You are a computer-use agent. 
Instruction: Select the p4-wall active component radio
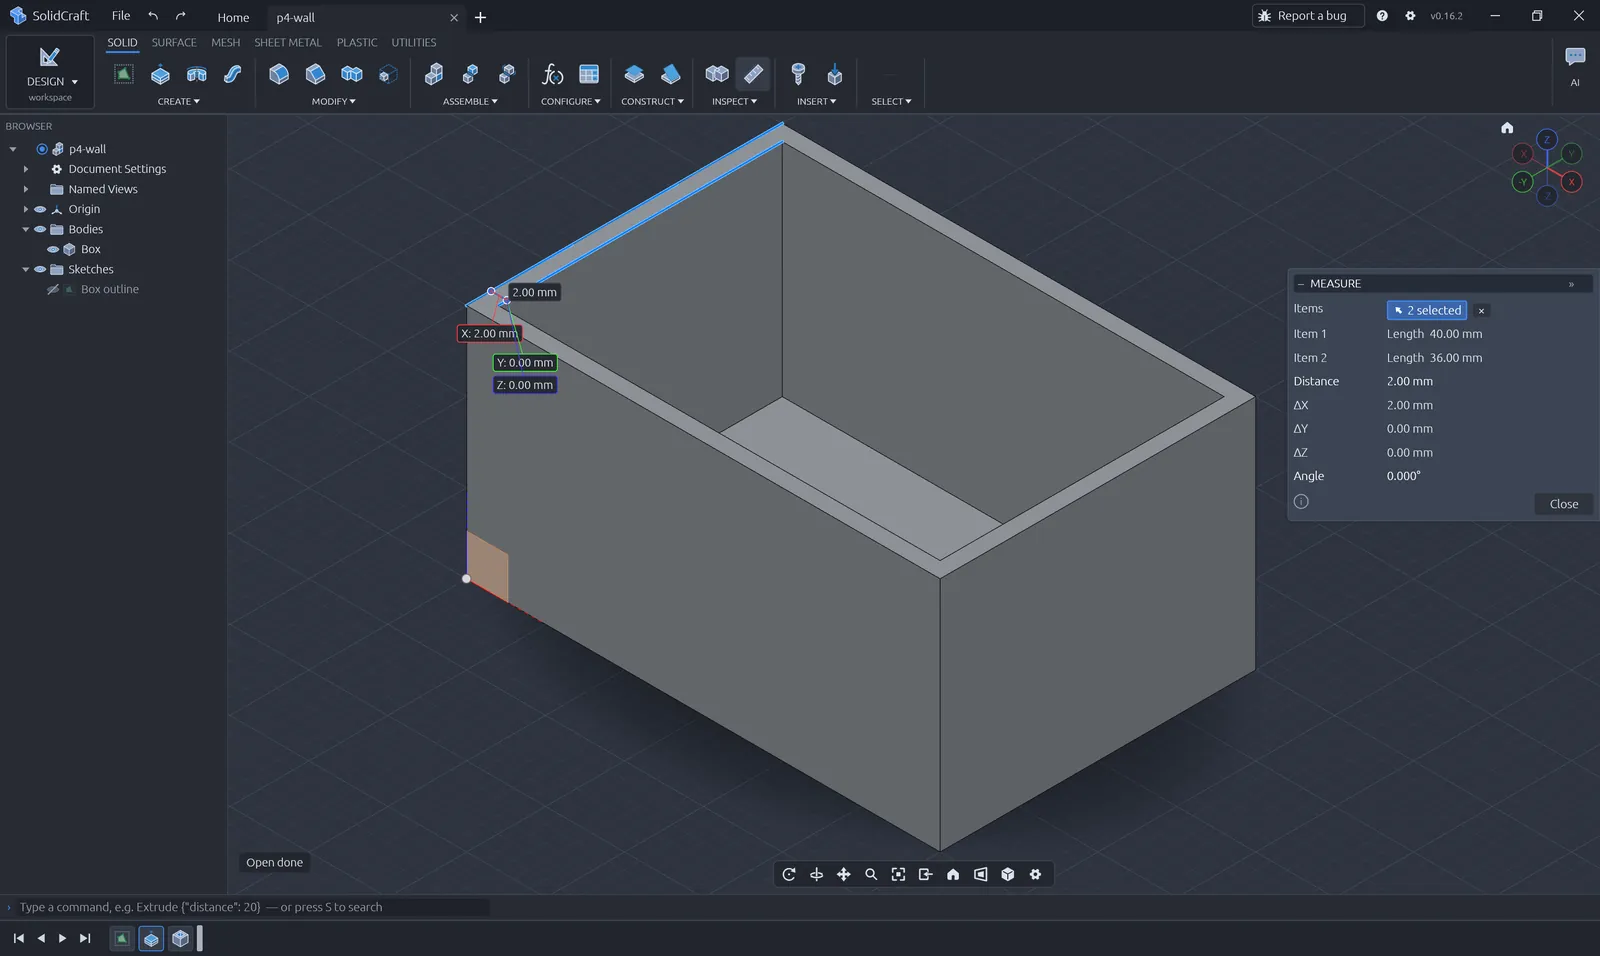pos(42,149)
